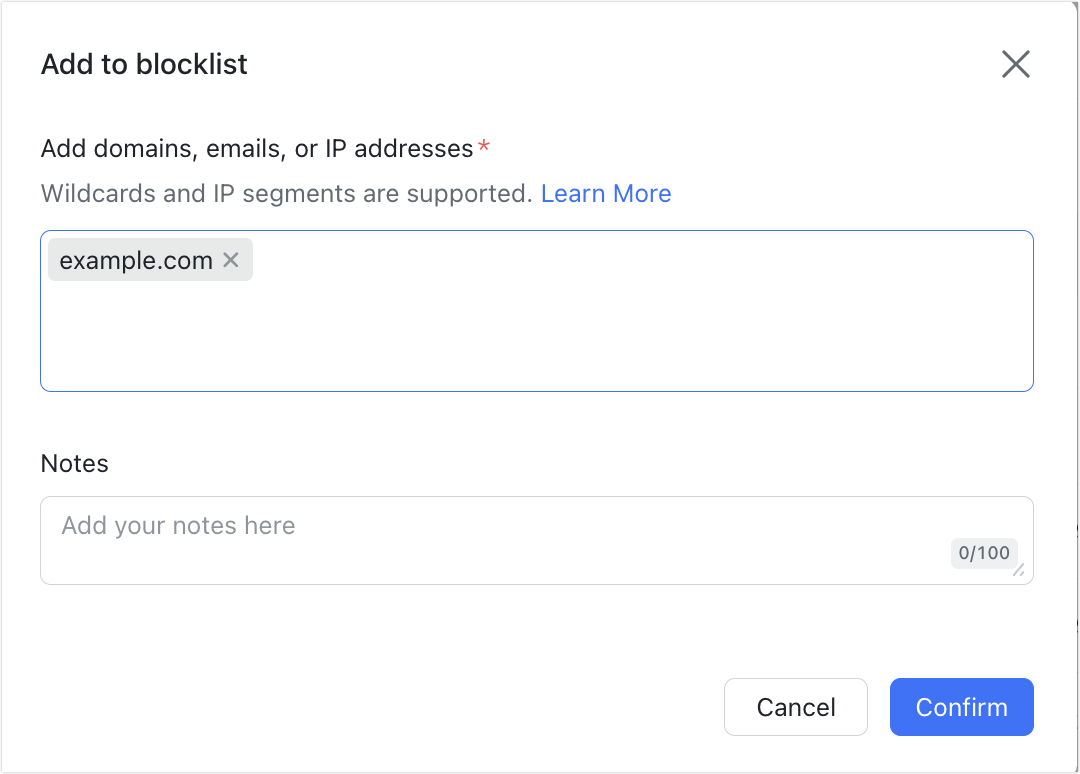Click the placeholder text in the Notes field
This screenshot has height=774, width=1080.
pyautogui.click(x=177, y=525)
